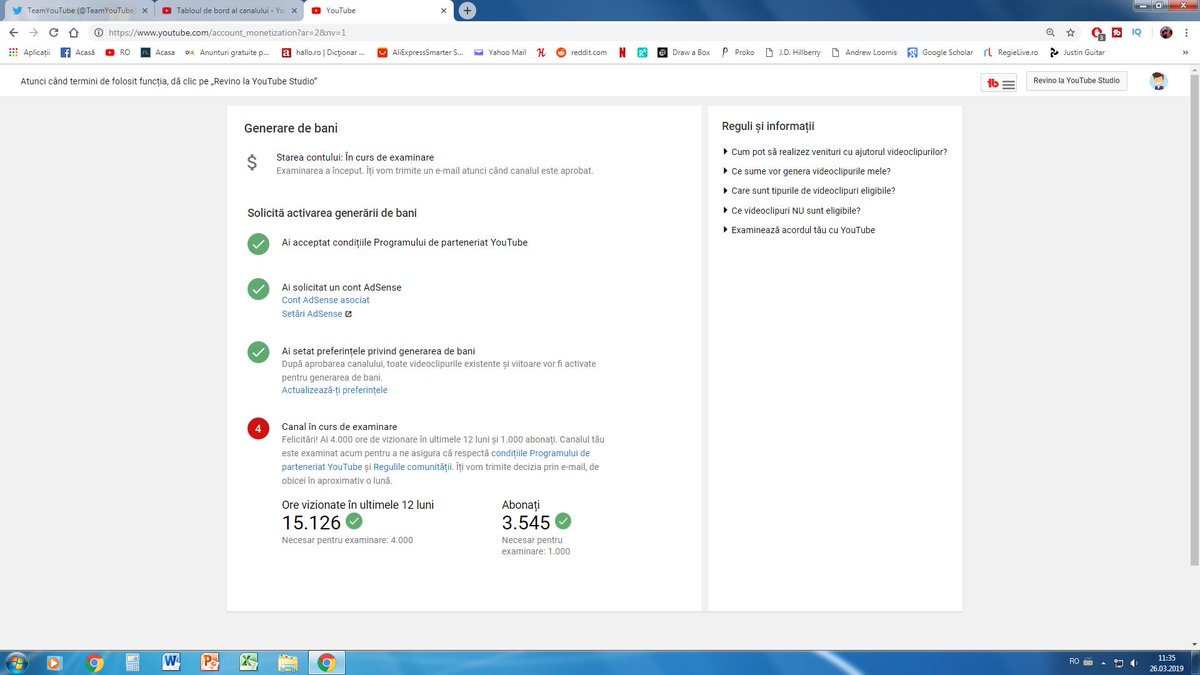Image resolution: width=1200 pixels, height=675 pixels.
Task: Launch PowerPoint from the taskbar
Action: [209, 662]
